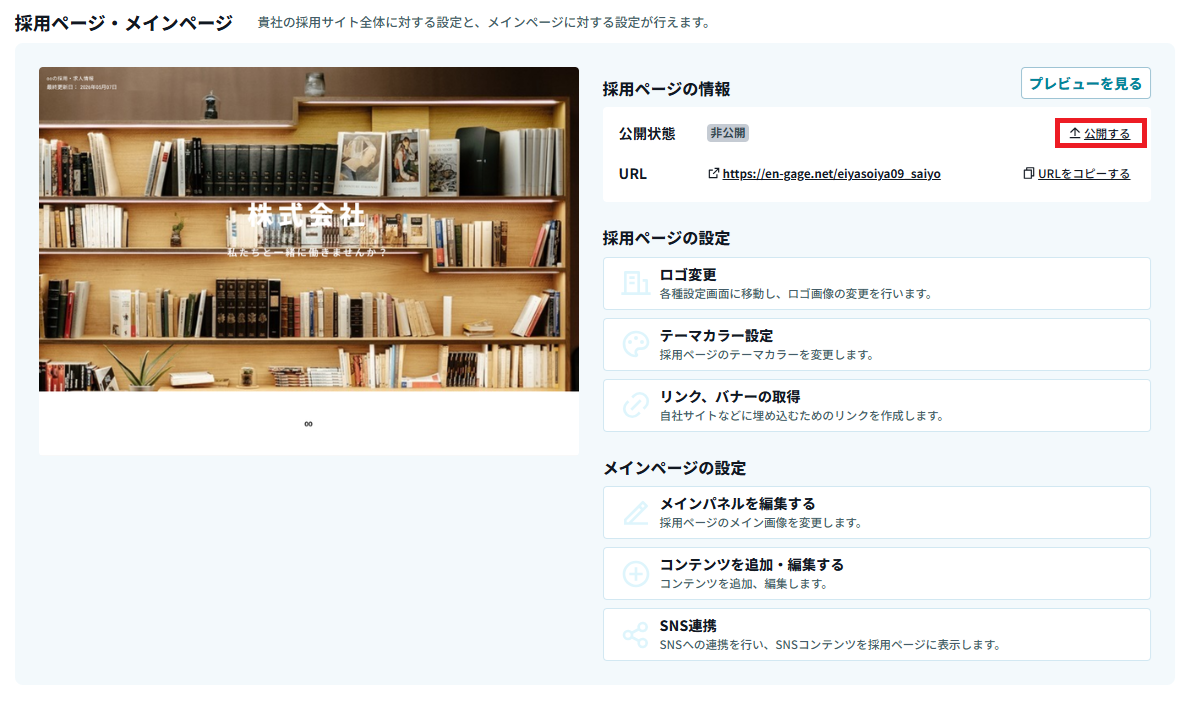This screenshot has width=1192, height=706.
Task: Click the copy icon next to URLをコピーする
Action: coord(1029,173)
